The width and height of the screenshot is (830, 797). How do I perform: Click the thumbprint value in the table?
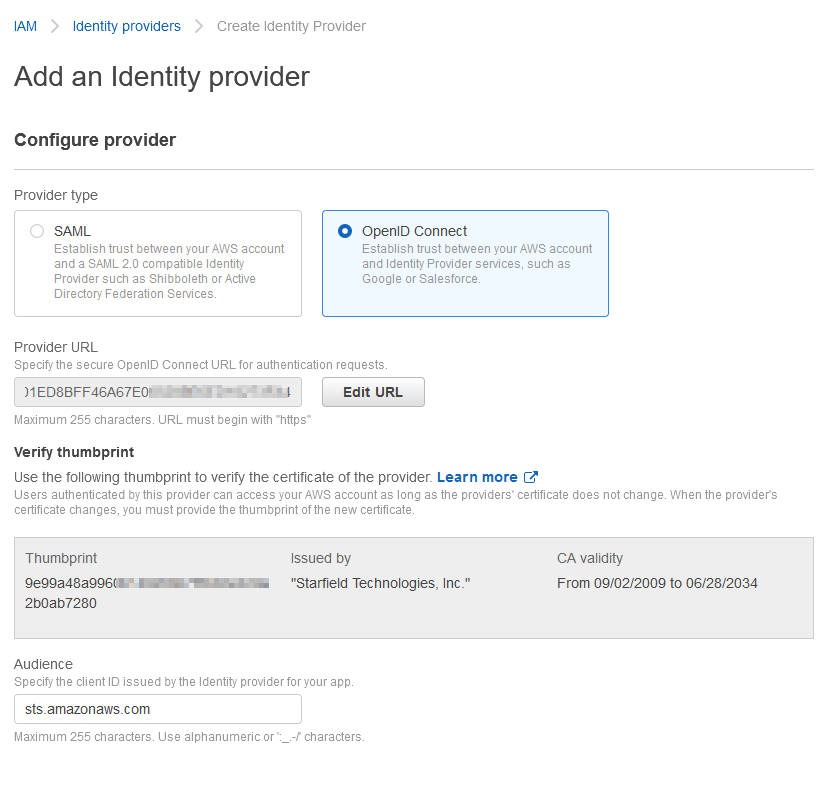[147, 593]
